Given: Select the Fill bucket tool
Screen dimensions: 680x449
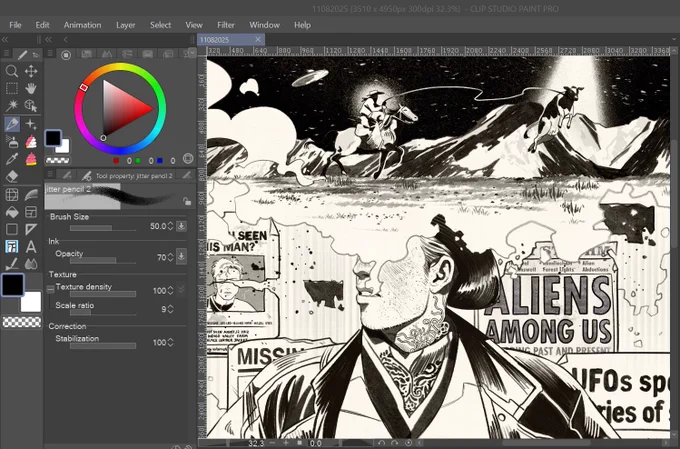Looking at the screenshot, I should click(12, 212).
